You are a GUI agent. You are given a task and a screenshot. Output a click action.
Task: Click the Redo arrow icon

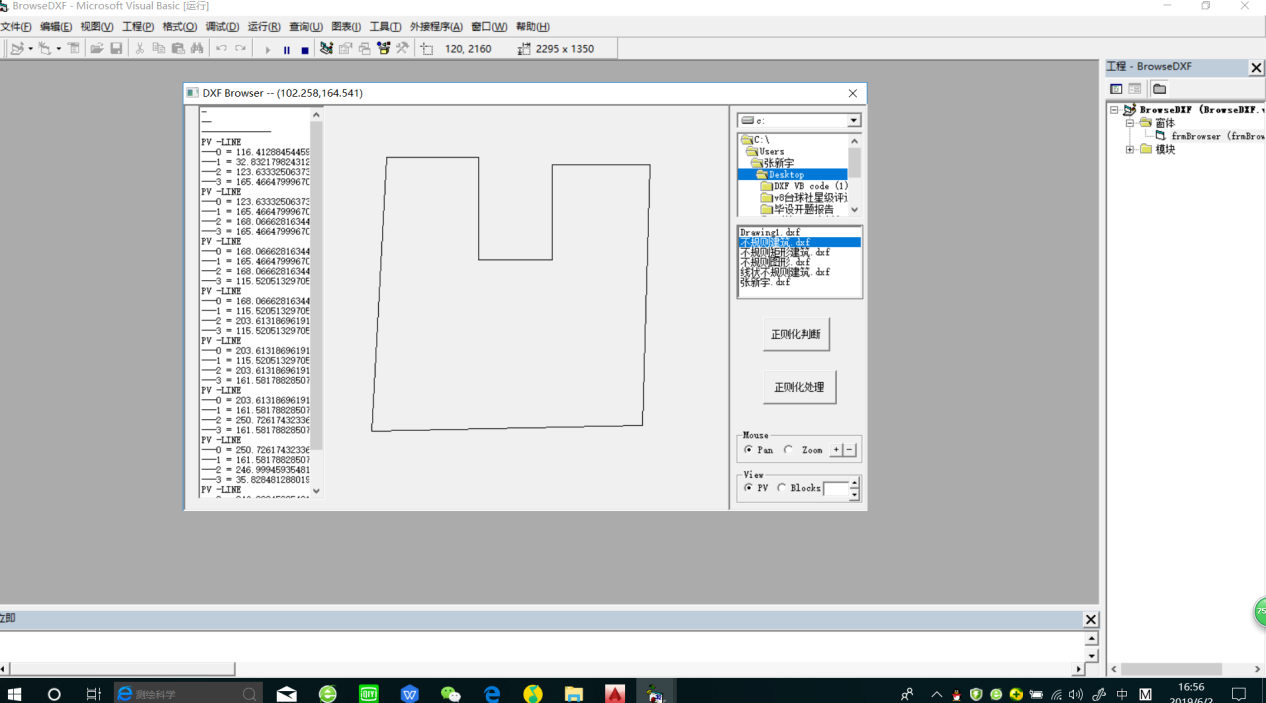click(x=241, y=48)
